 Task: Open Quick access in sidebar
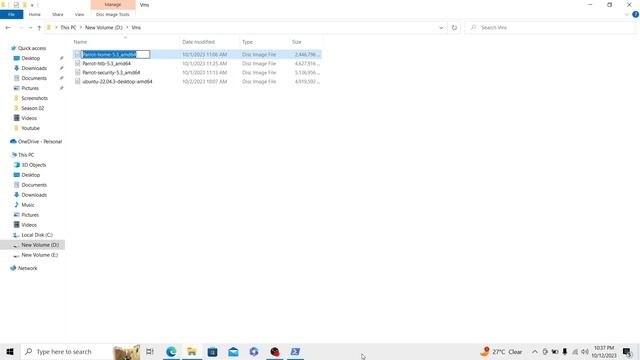click(32, 48)
